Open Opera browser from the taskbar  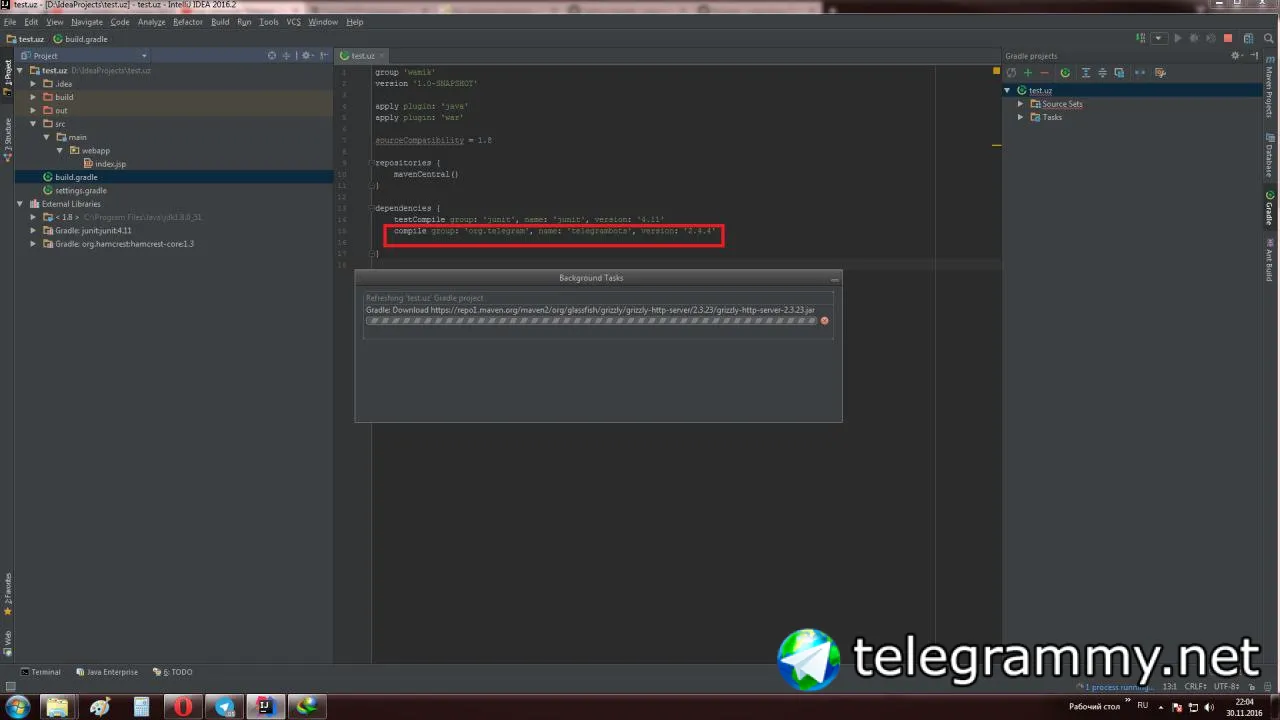click(183, 707)
